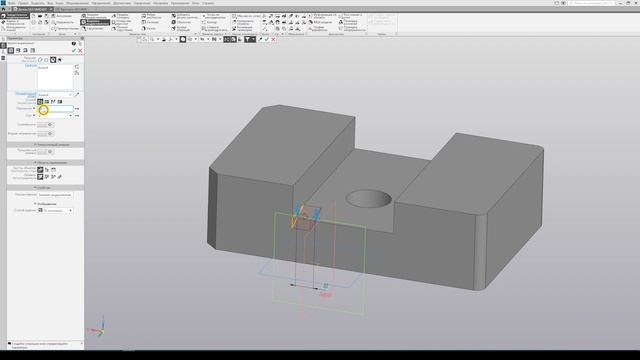Open the Diagnostics menu

(x=122, y=3)
